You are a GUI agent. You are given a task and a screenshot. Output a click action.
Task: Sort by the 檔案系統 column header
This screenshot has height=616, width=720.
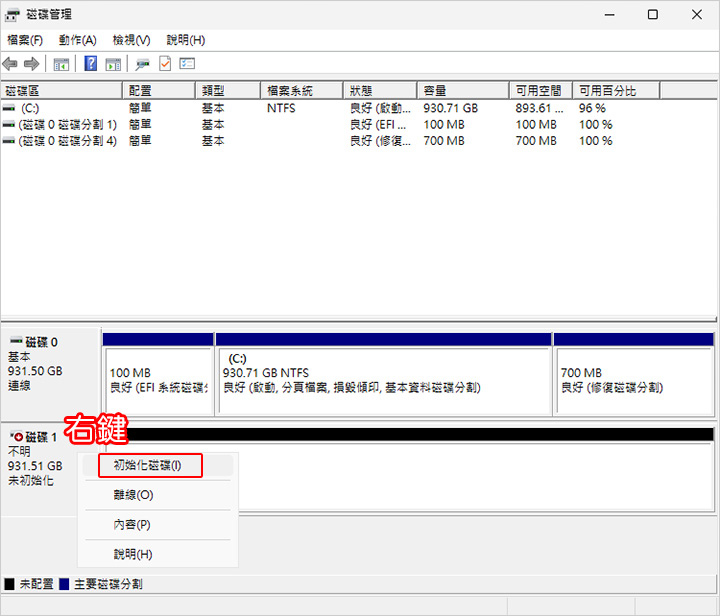tap(302, 90)
